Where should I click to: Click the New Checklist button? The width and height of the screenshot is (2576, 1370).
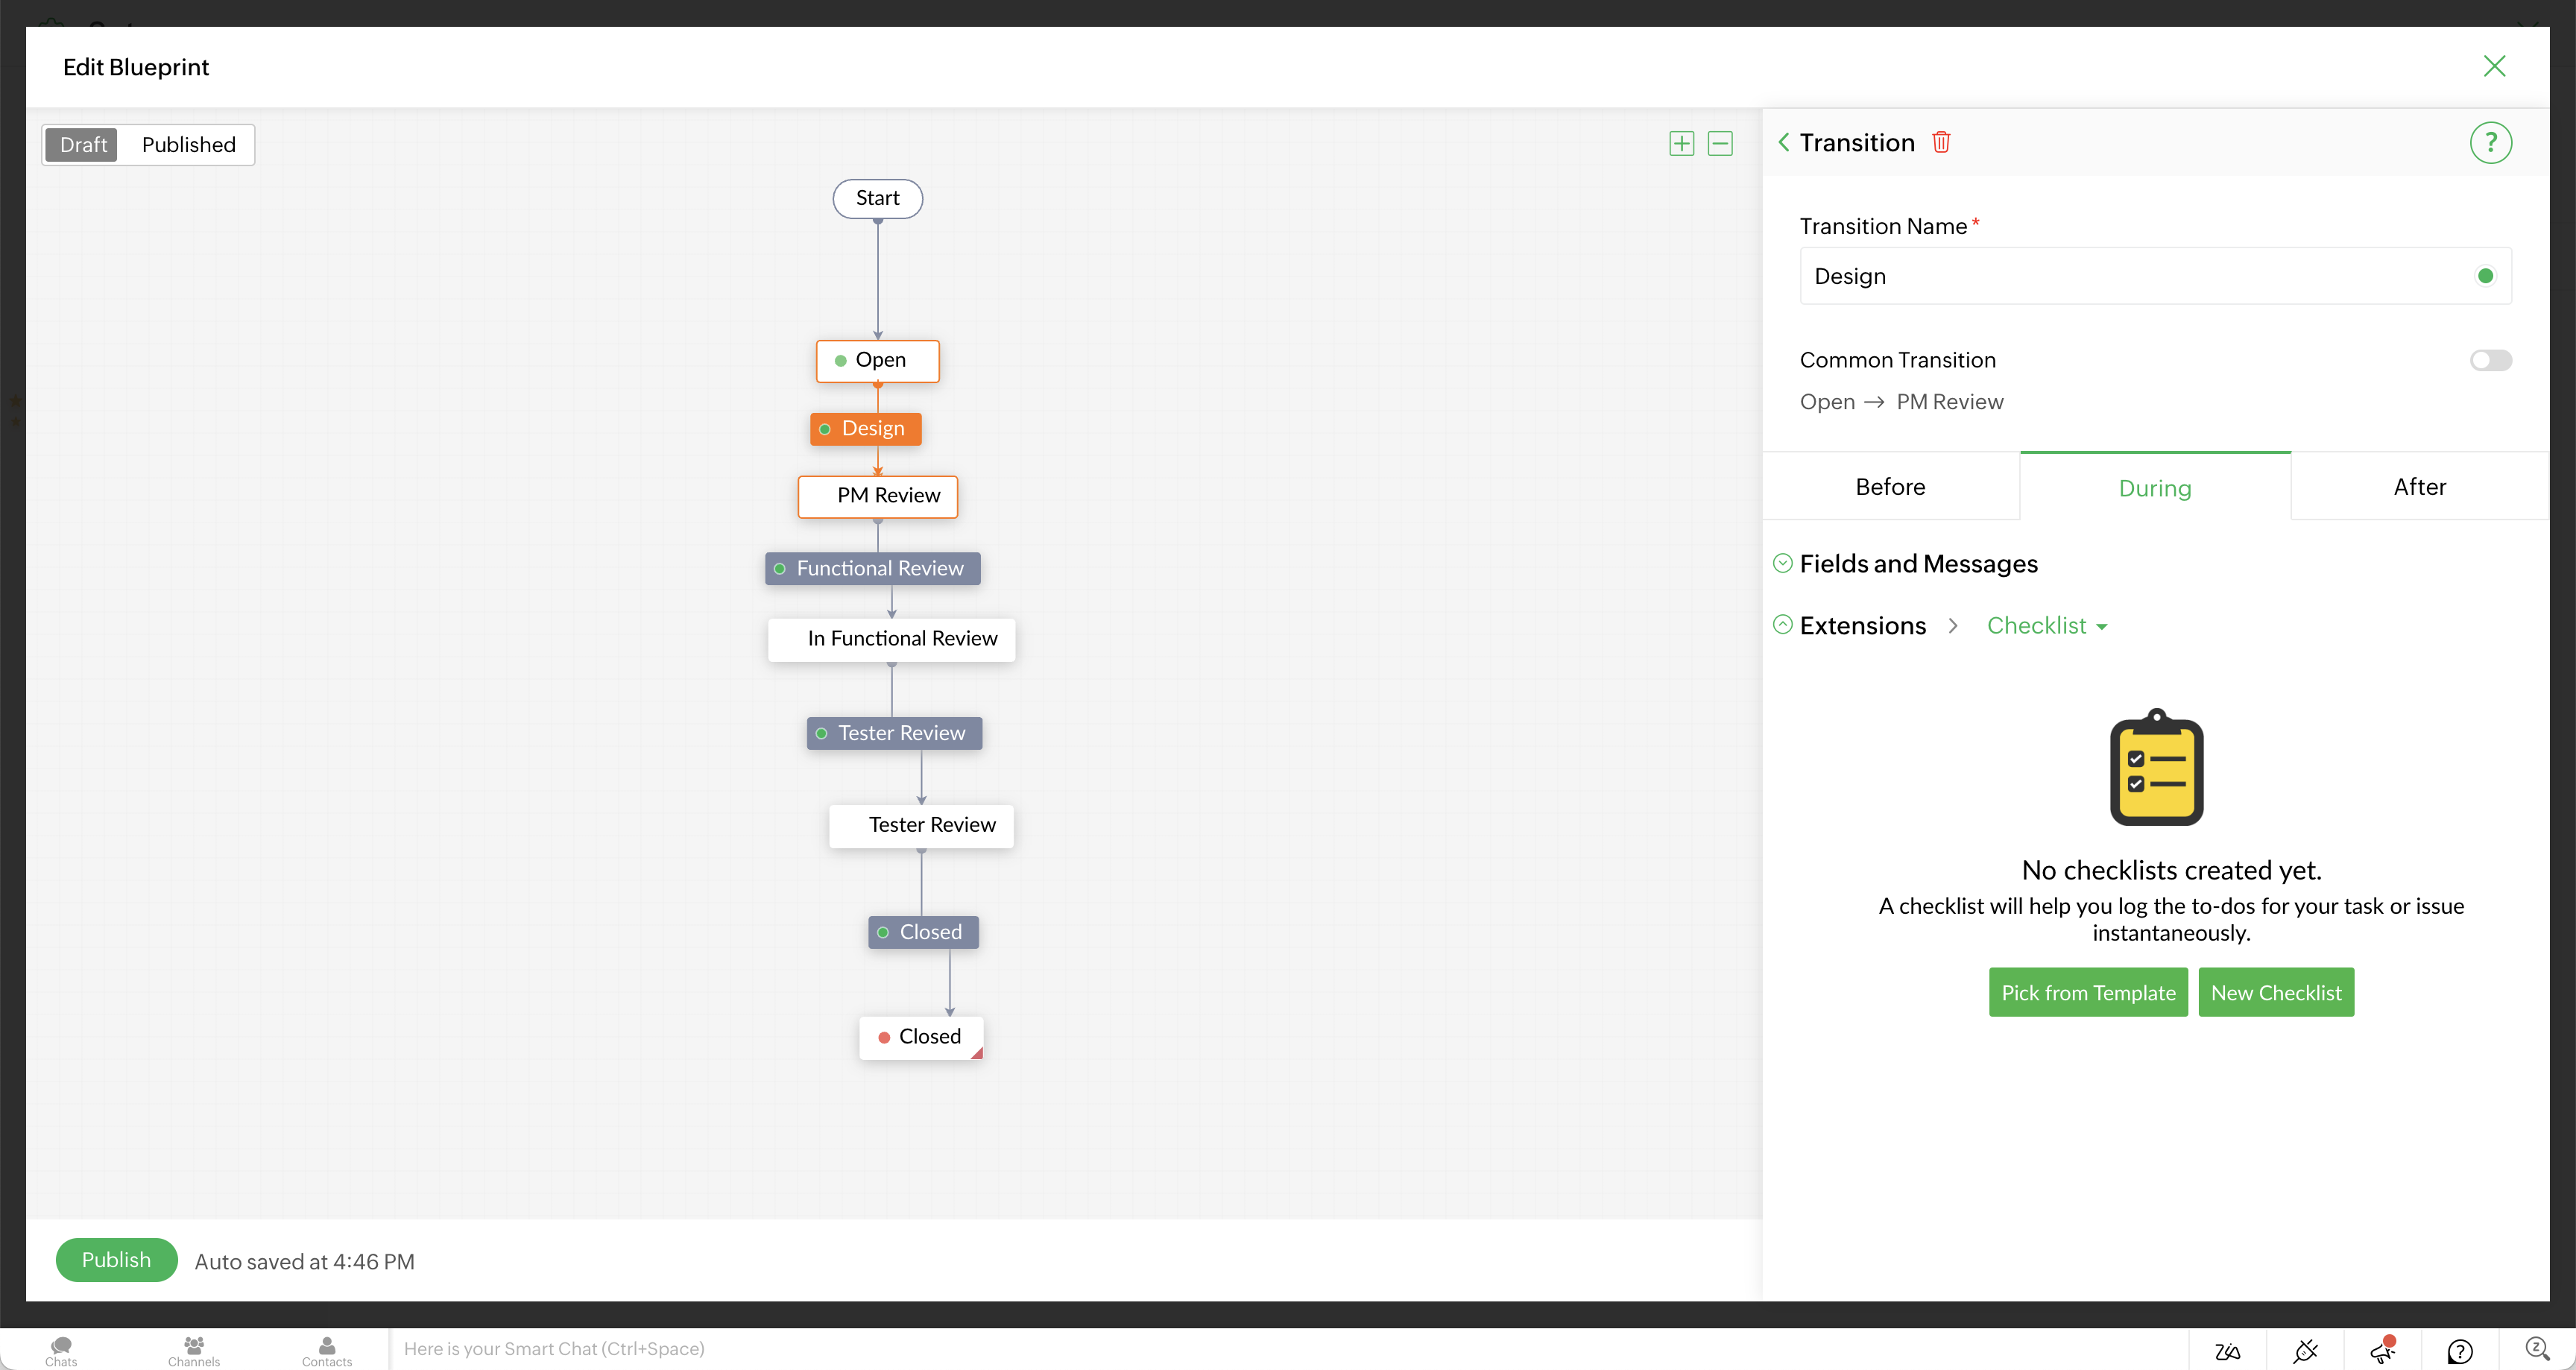coord(2276,992)
